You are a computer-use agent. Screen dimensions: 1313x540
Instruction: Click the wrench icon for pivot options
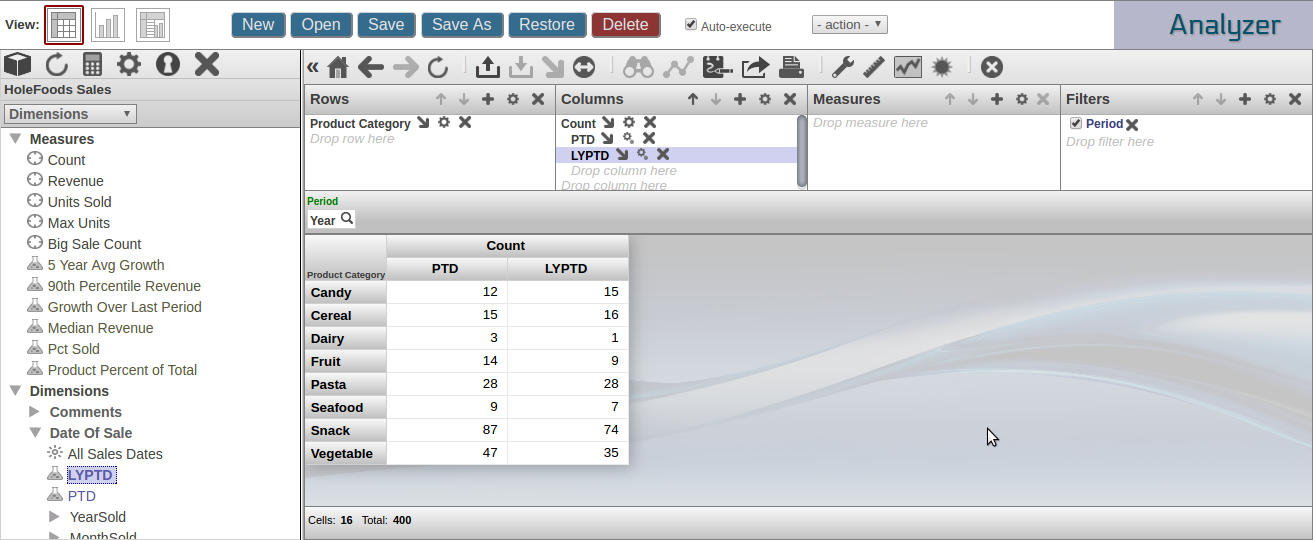coord(843,67)
